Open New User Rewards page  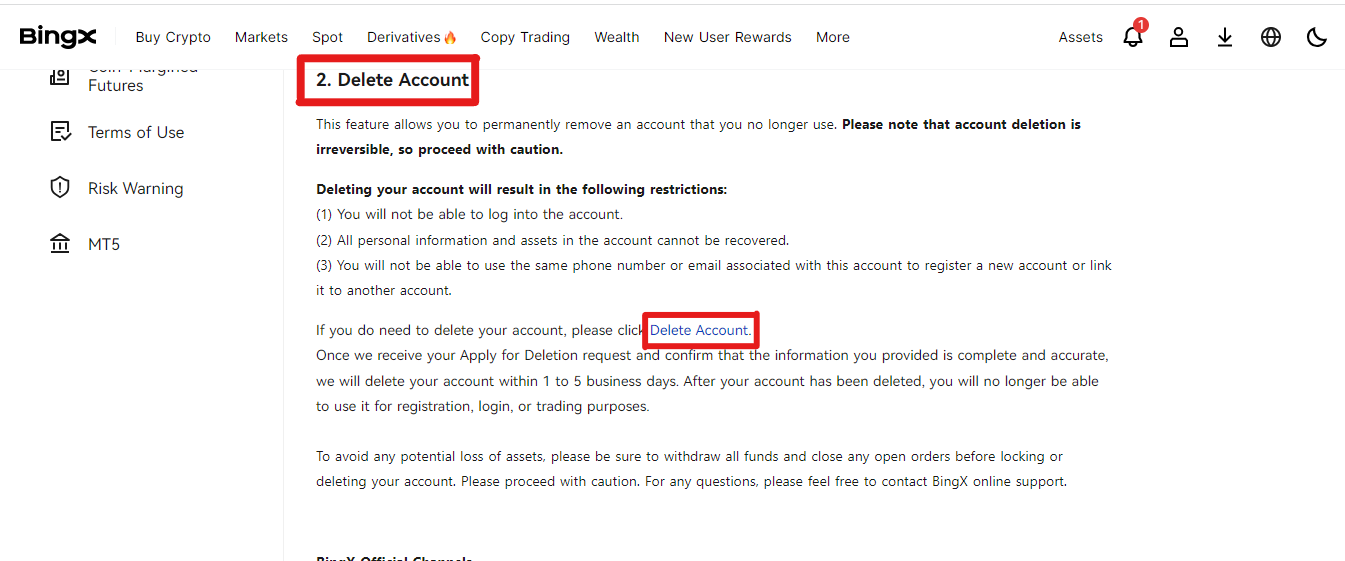pyautogui.click(x=727, y=37)
